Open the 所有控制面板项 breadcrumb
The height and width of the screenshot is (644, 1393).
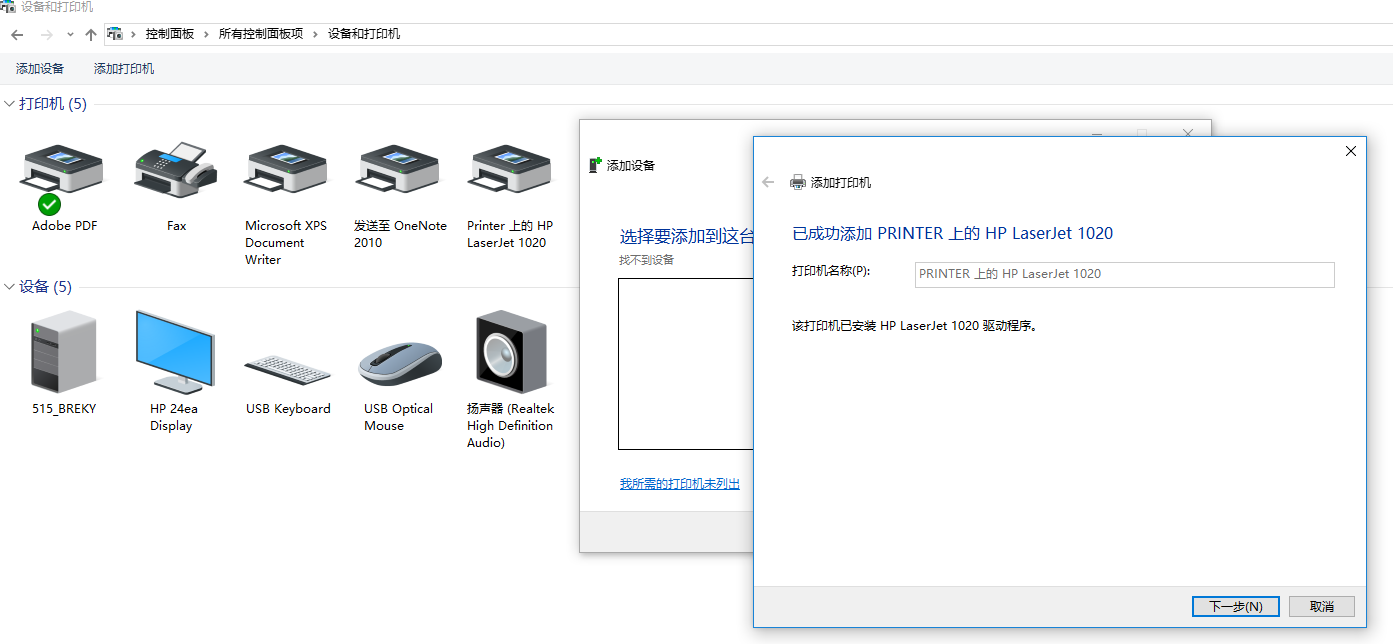click(x=261, y=34)
